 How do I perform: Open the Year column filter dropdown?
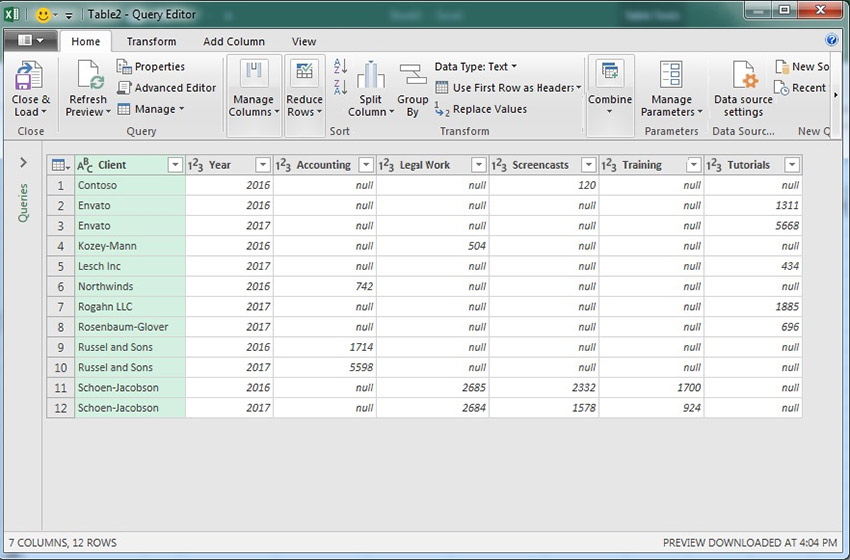[x=263, y=165]
